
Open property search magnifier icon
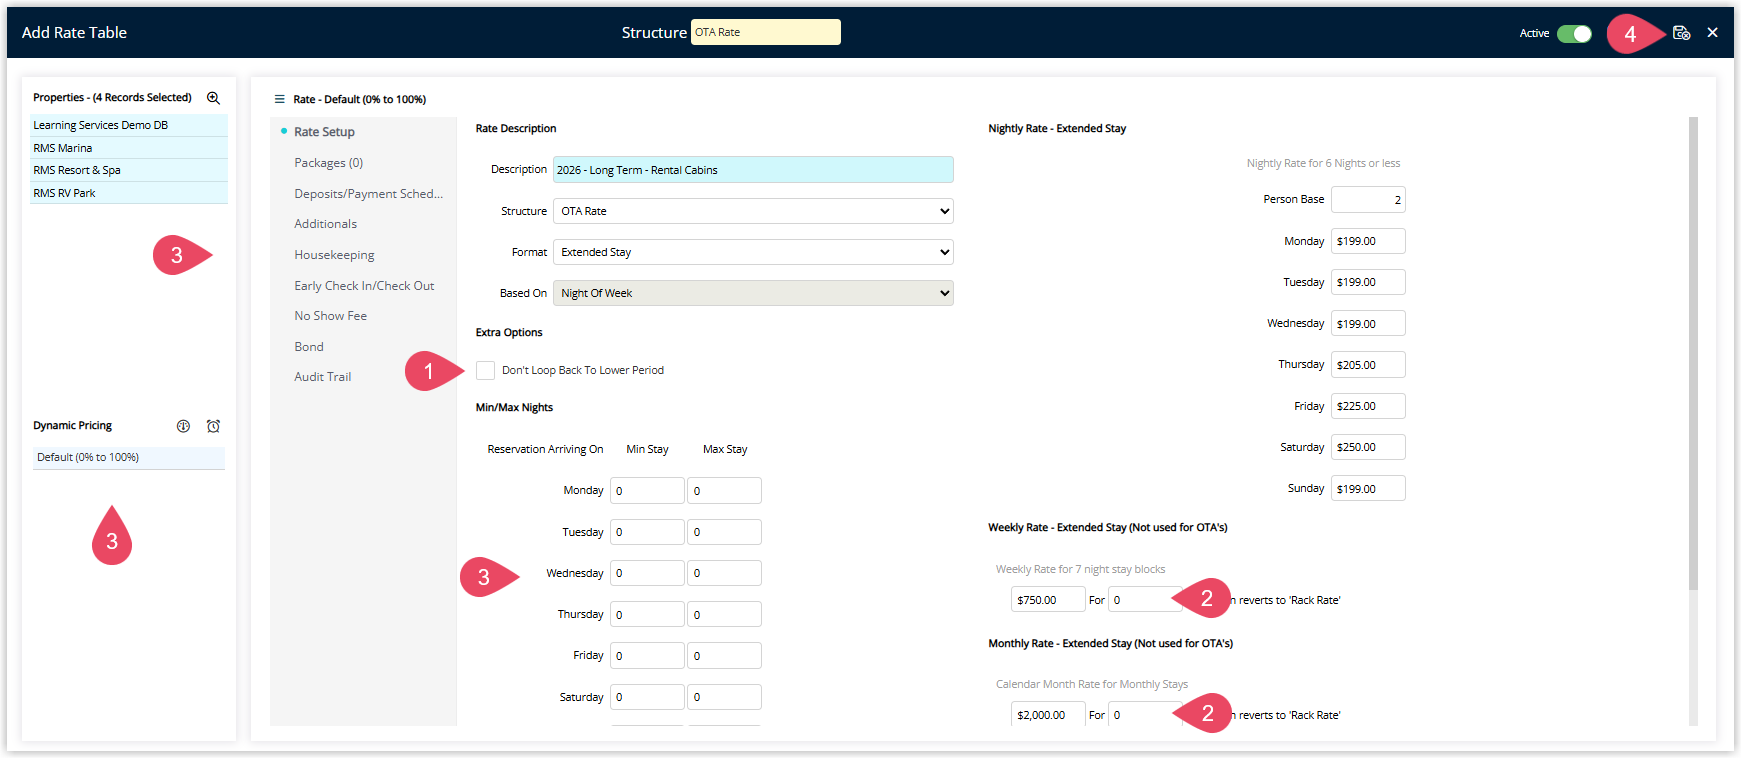tap(213, 98)
